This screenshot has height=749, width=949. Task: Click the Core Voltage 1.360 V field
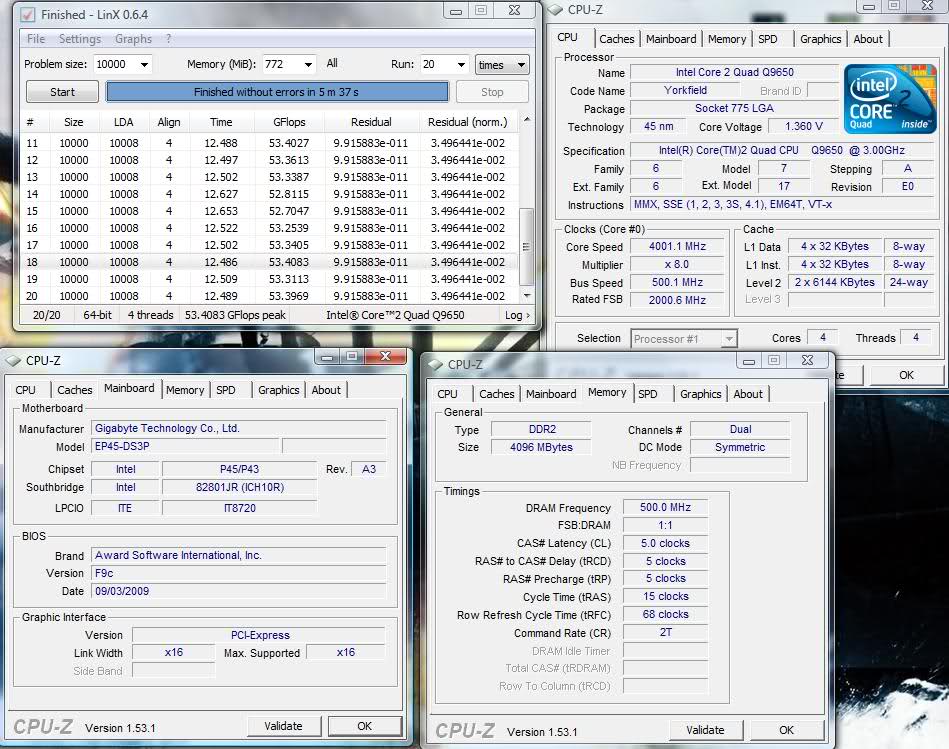point(804,126)
